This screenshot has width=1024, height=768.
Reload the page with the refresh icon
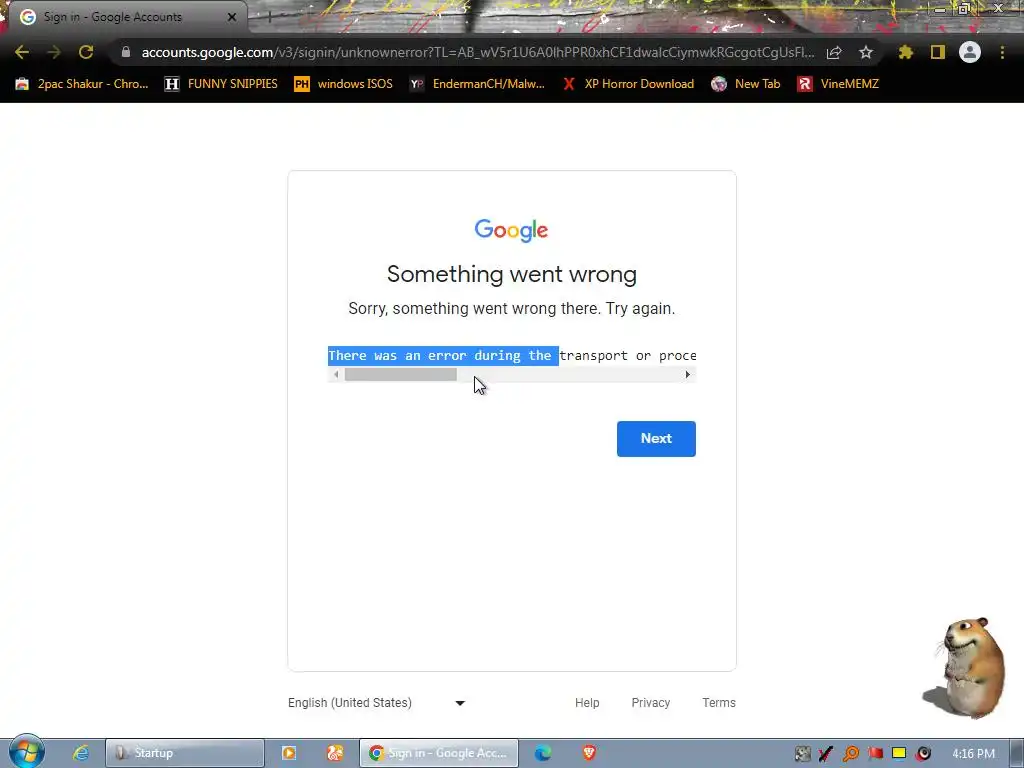pos(86,52)
